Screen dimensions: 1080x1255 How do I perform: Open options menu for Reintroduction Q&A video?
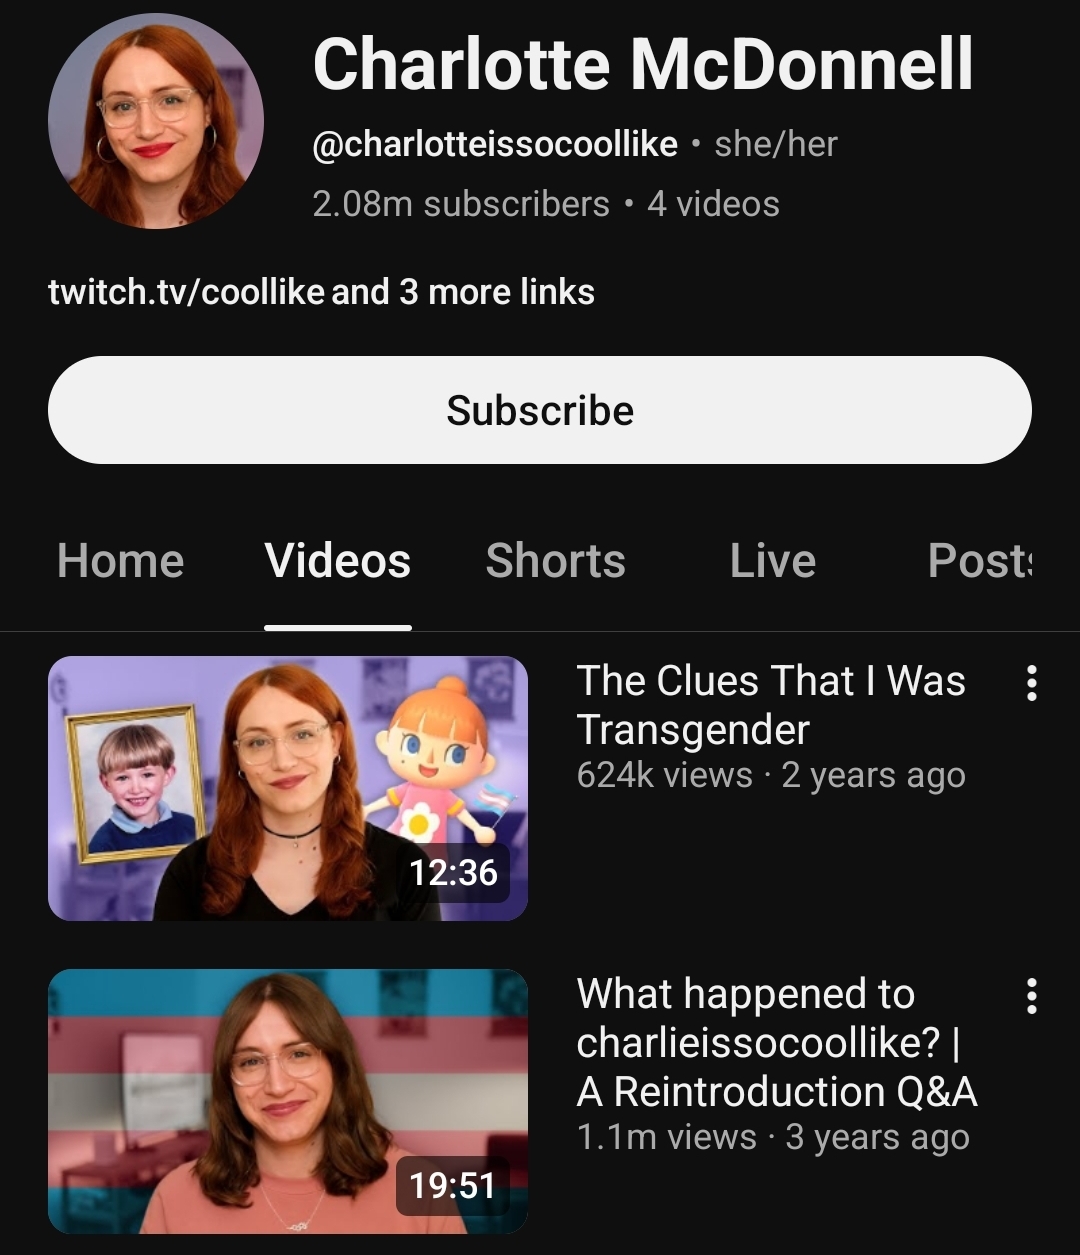coord(1032,996)
